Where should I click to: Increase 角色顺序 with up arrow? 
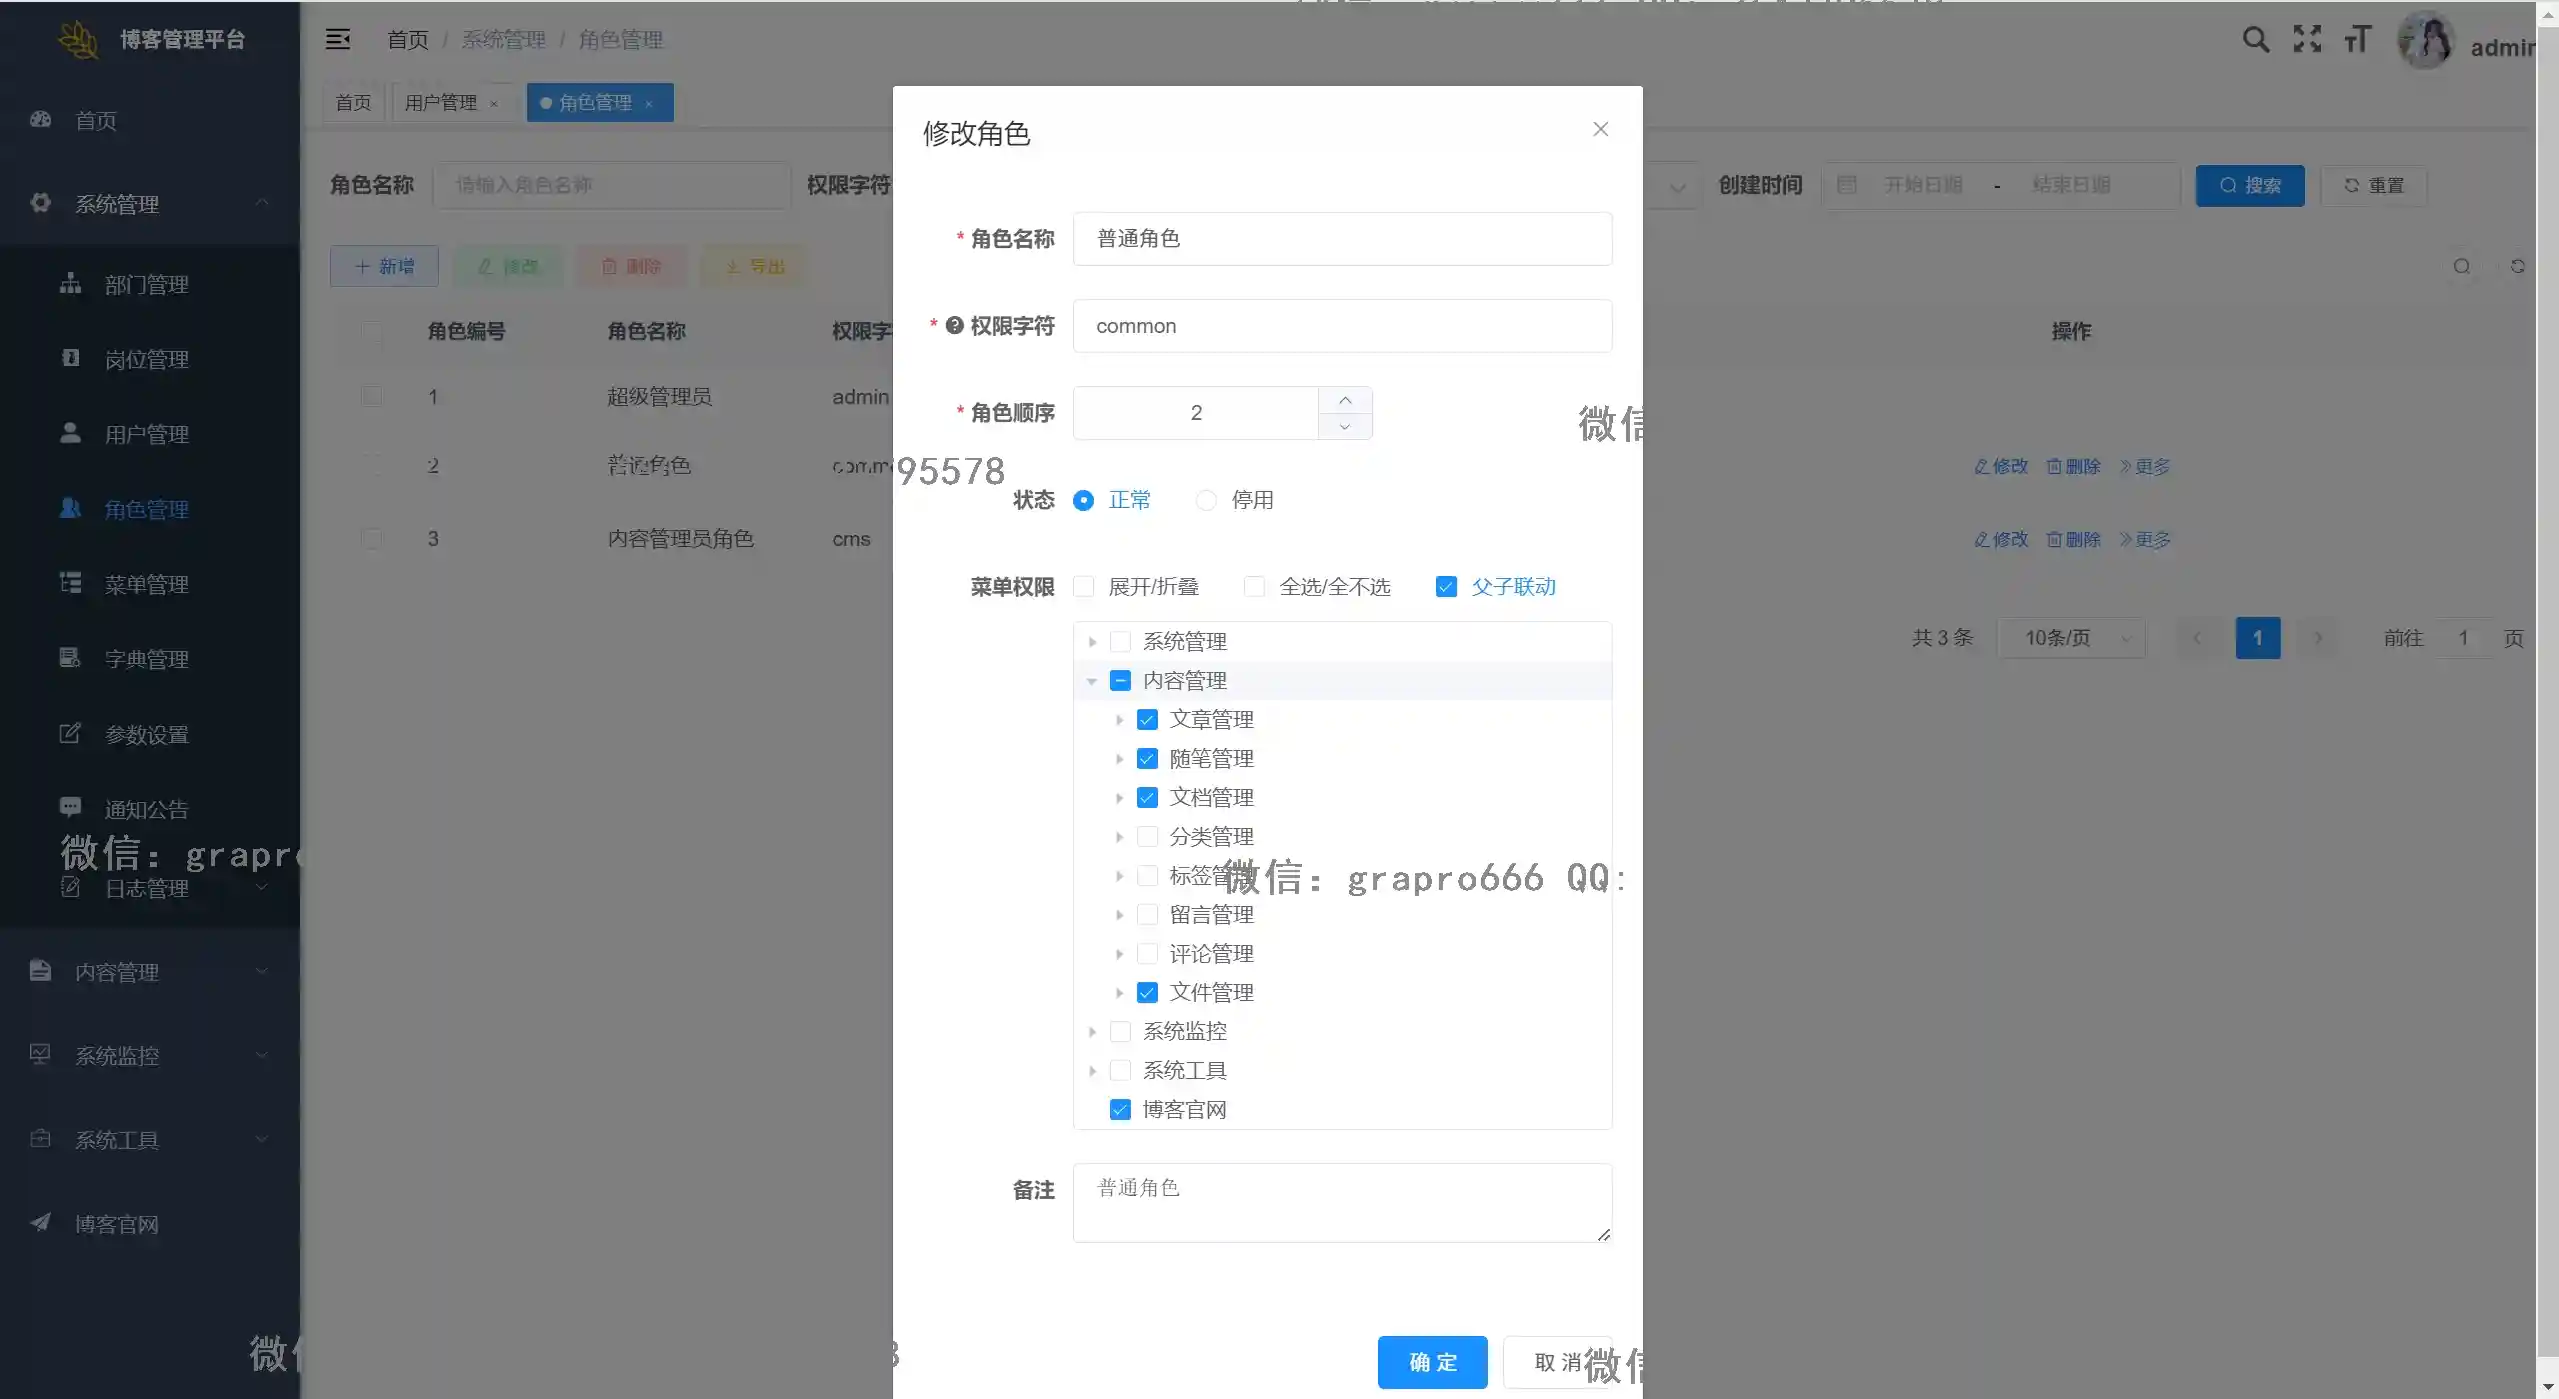point(1345,400)
